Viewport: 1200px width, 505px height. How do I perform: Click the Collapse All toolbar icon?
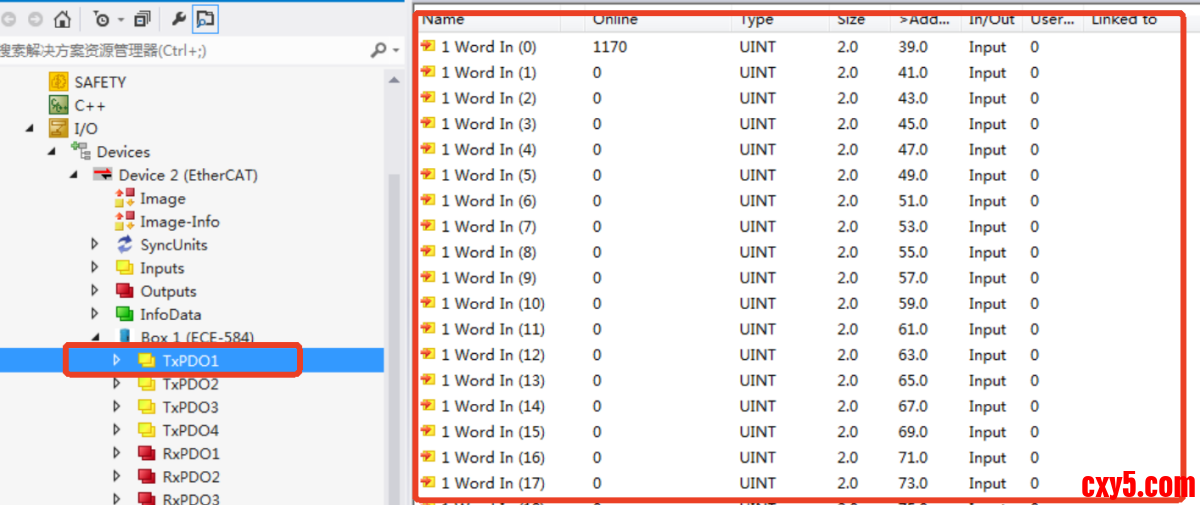coord(143,19)
